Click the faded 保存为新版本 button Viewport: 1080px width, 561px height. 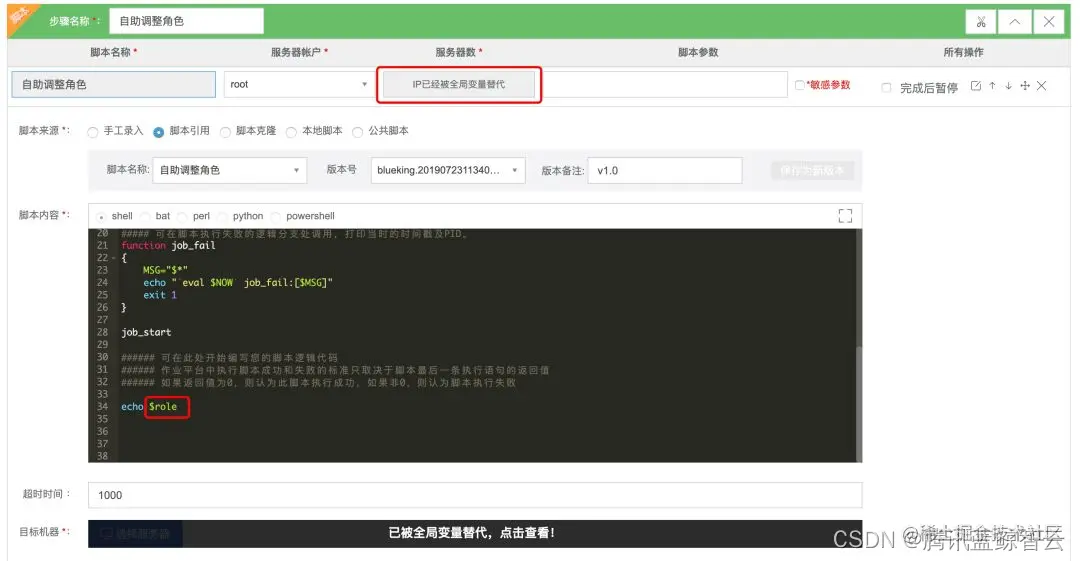(812, 170)
